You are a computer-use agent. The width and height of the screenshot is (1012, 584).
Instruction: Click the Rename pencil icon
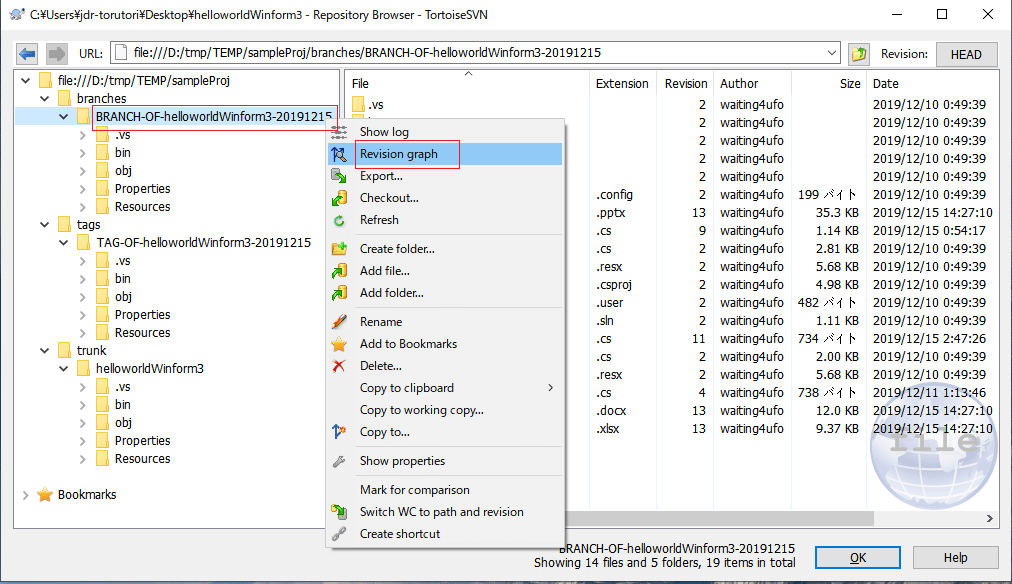[339, 321]
